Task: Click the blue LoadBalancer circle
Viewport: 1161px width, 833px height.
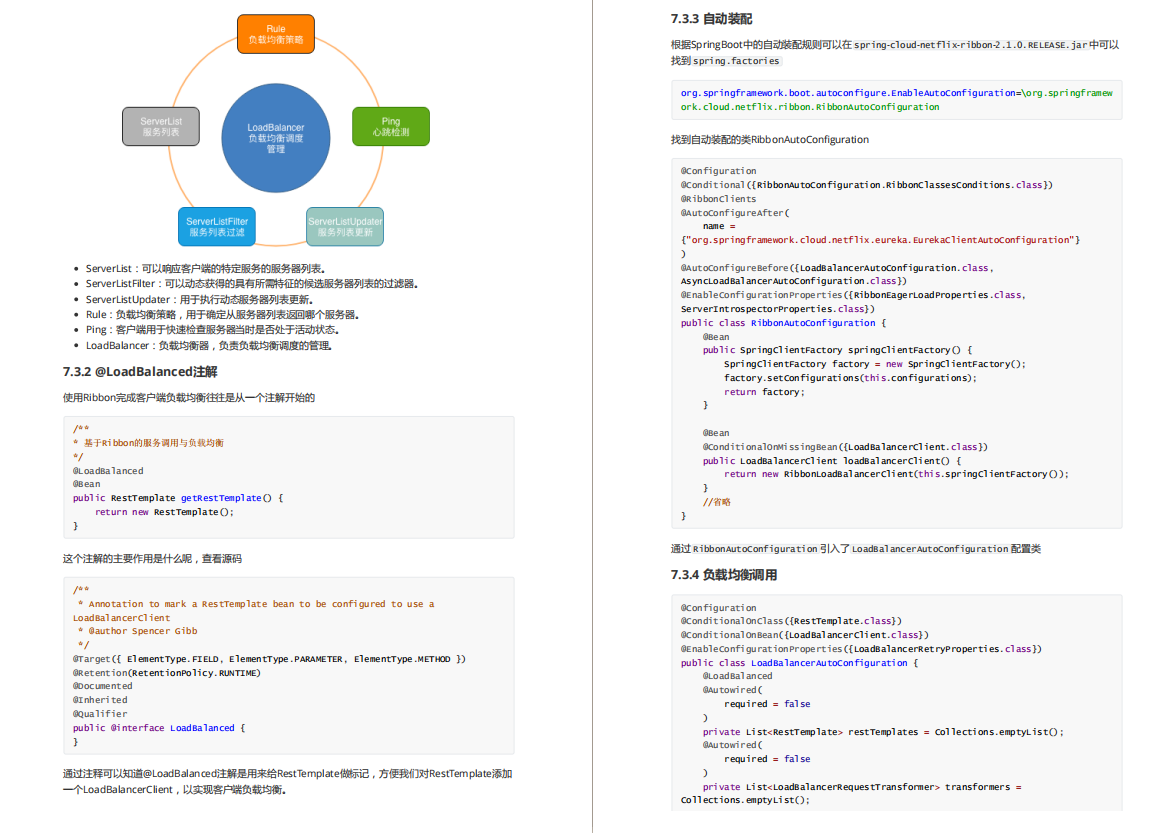Action: [275, 138]
